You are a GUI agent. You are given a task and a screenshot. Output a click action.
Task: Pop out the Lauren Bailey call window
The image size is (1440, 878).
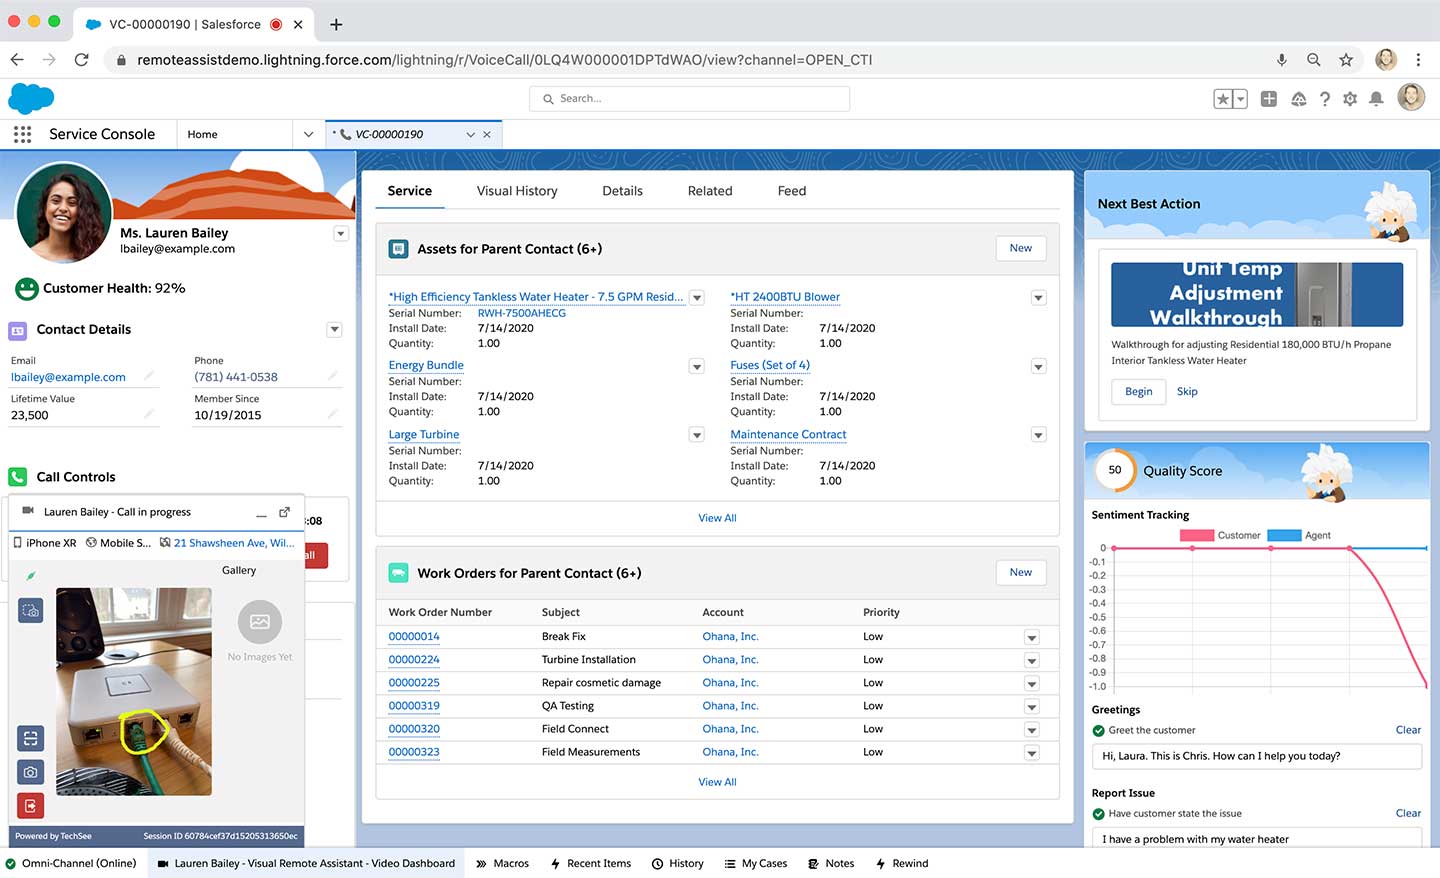[x=284, y=512]
